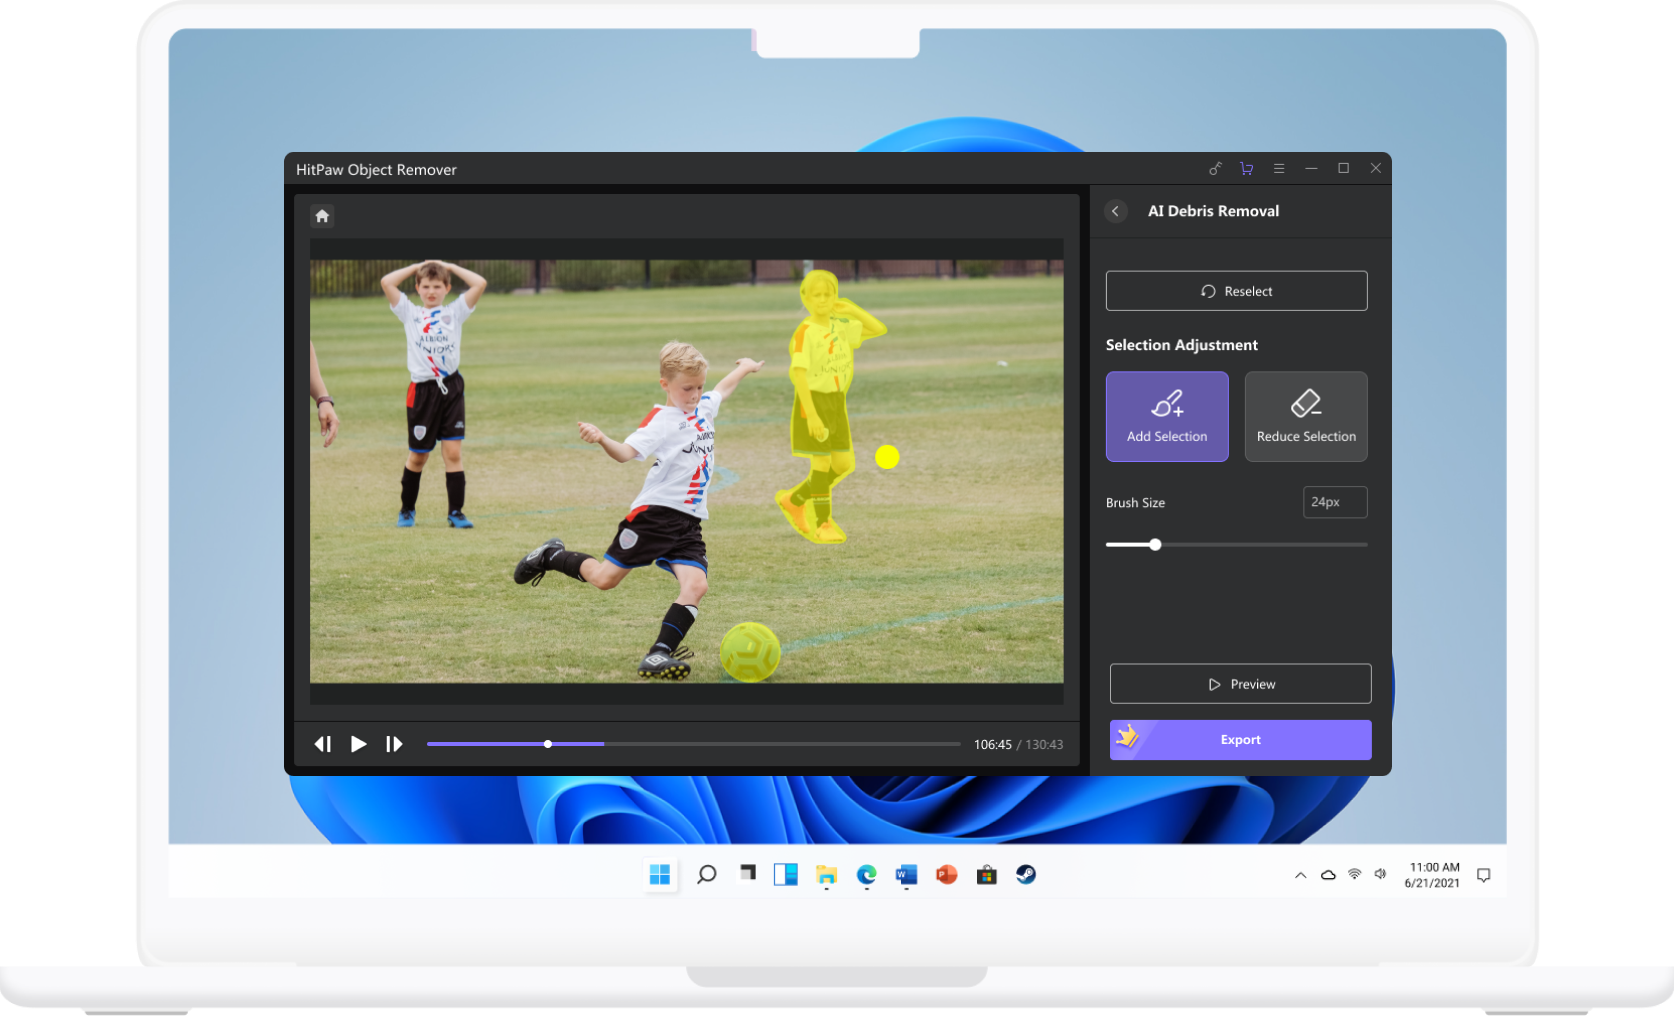The height and width of the screenshot is (1016, 1674).
Task: Click the Home icon above the video
Action: click(x=321, y=215)
